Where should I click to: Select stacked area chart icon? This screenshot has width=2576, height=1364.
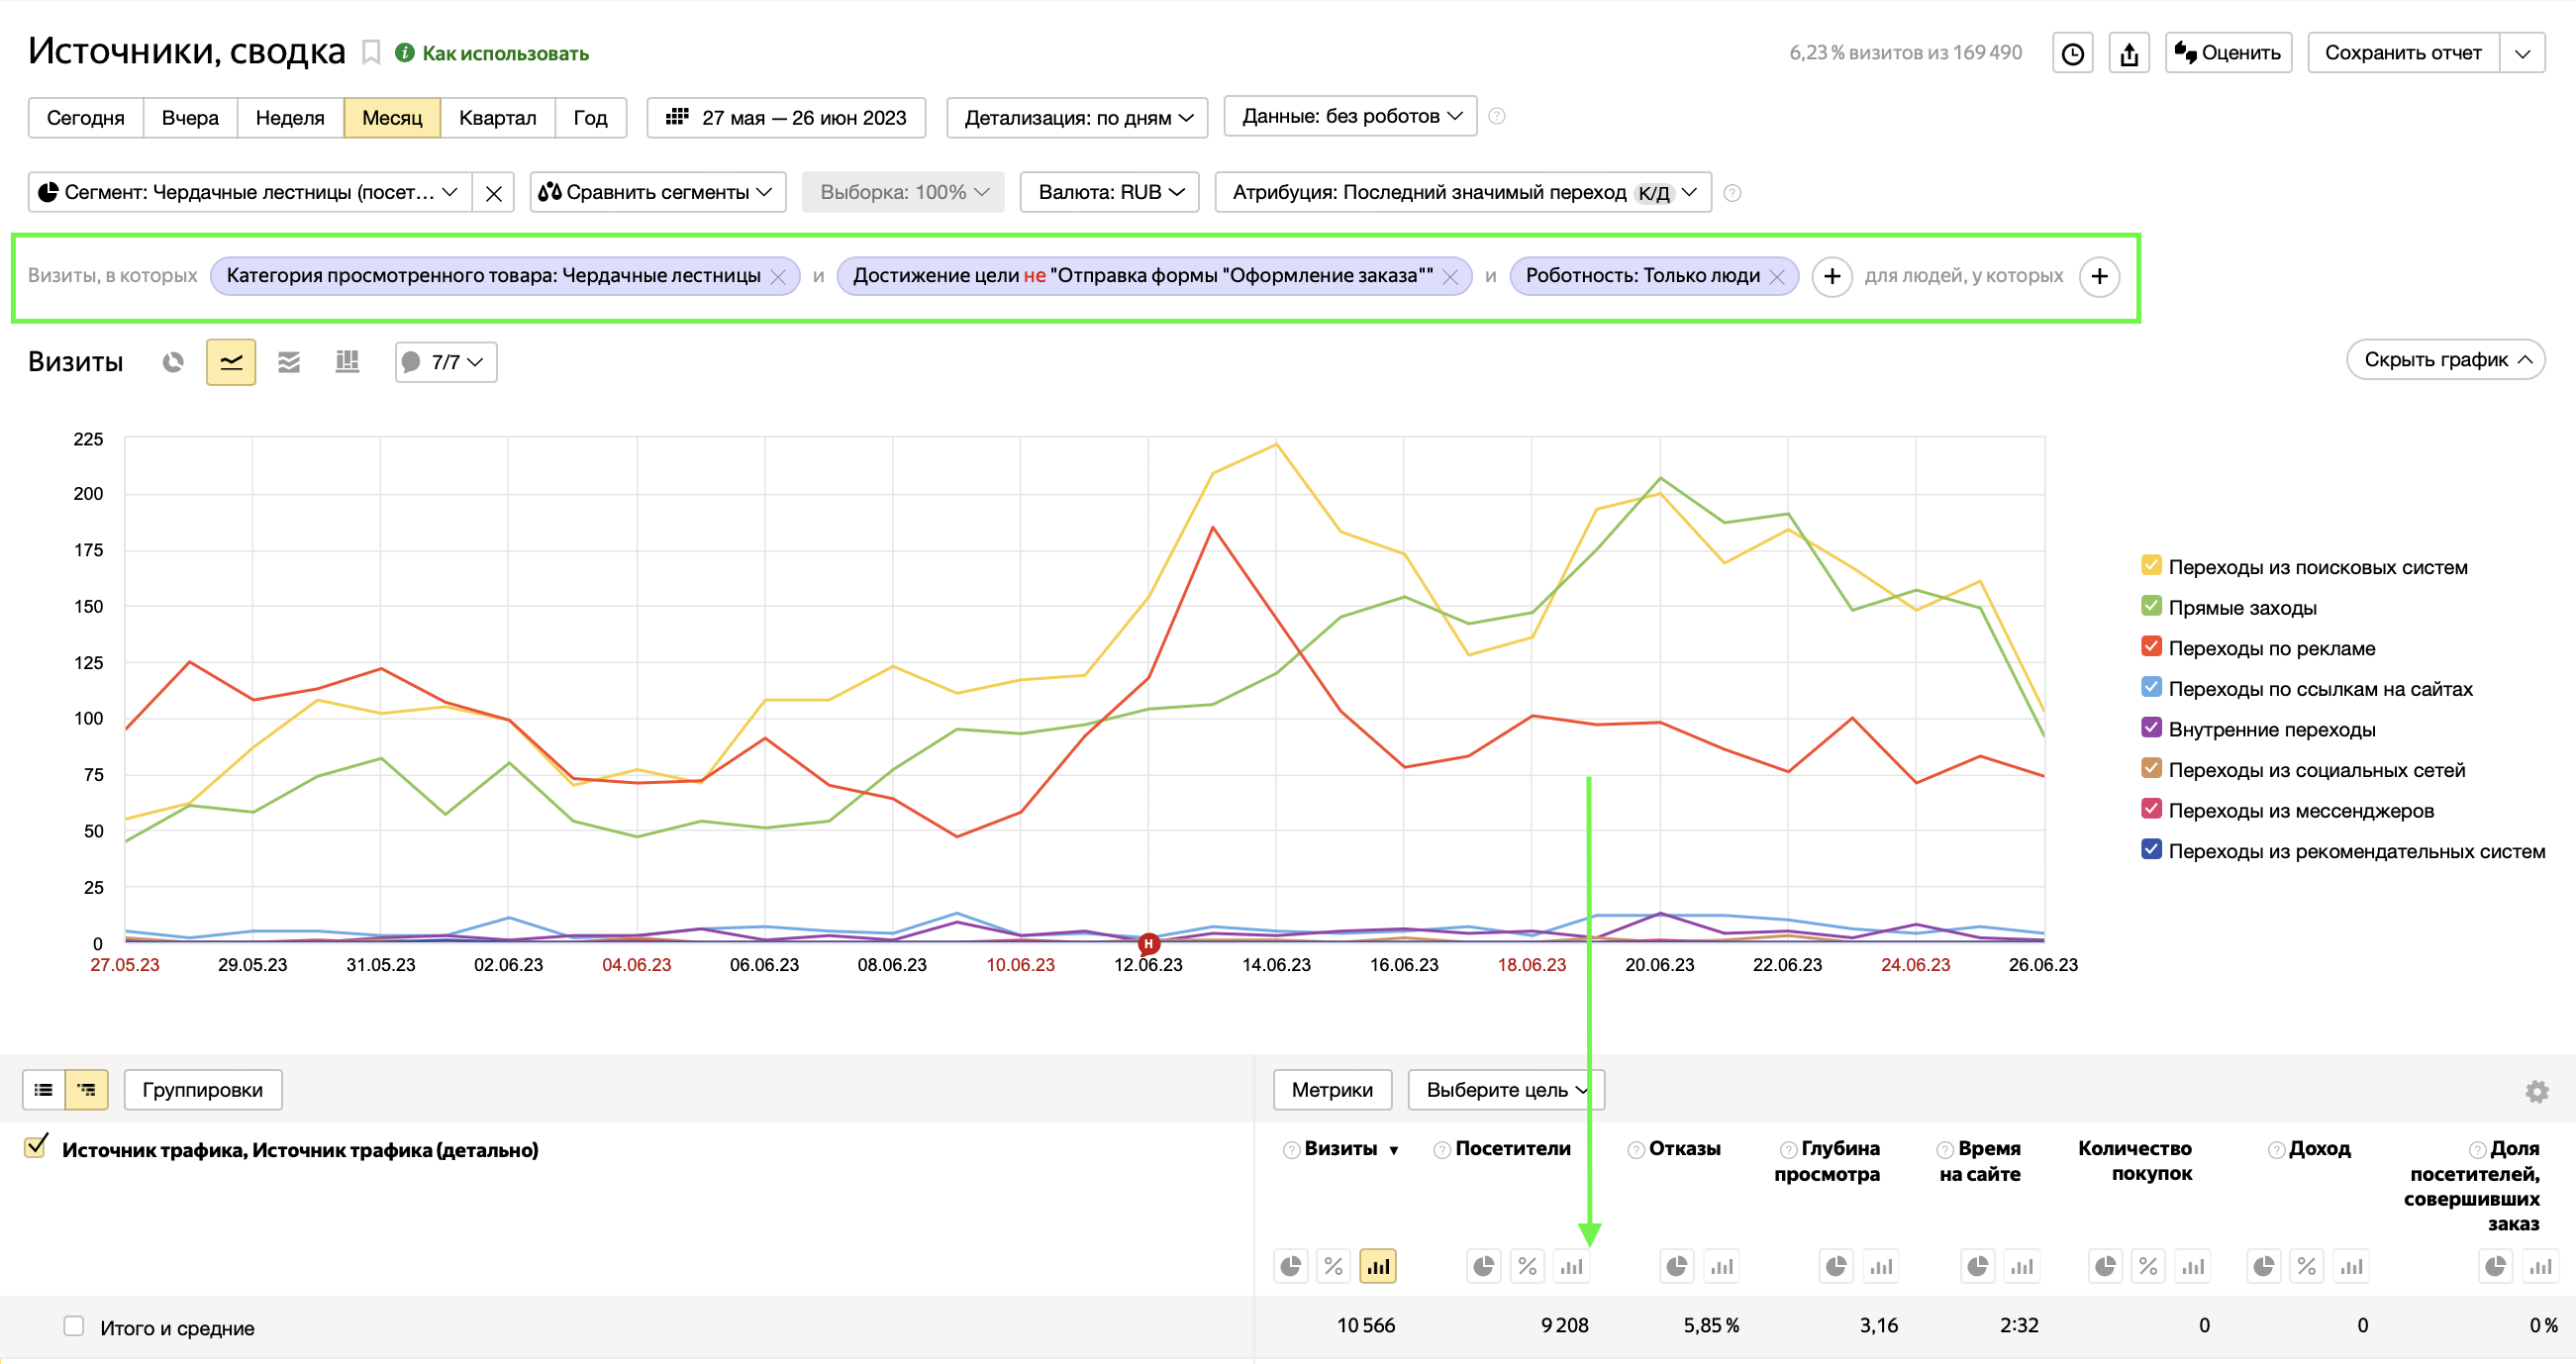click(289, 362)
